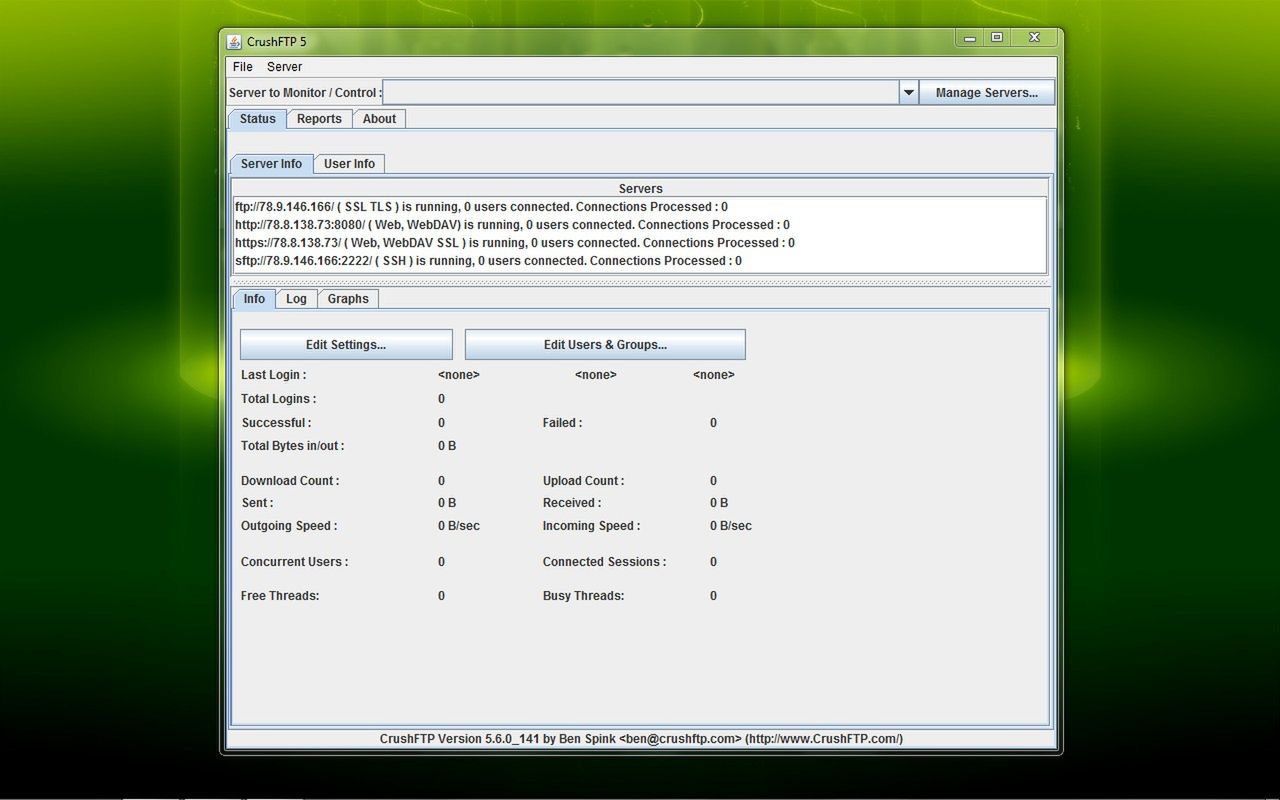1280x800 pixels.
Task: Switch to the Graphs sub-tab
Action: [348, 299]
